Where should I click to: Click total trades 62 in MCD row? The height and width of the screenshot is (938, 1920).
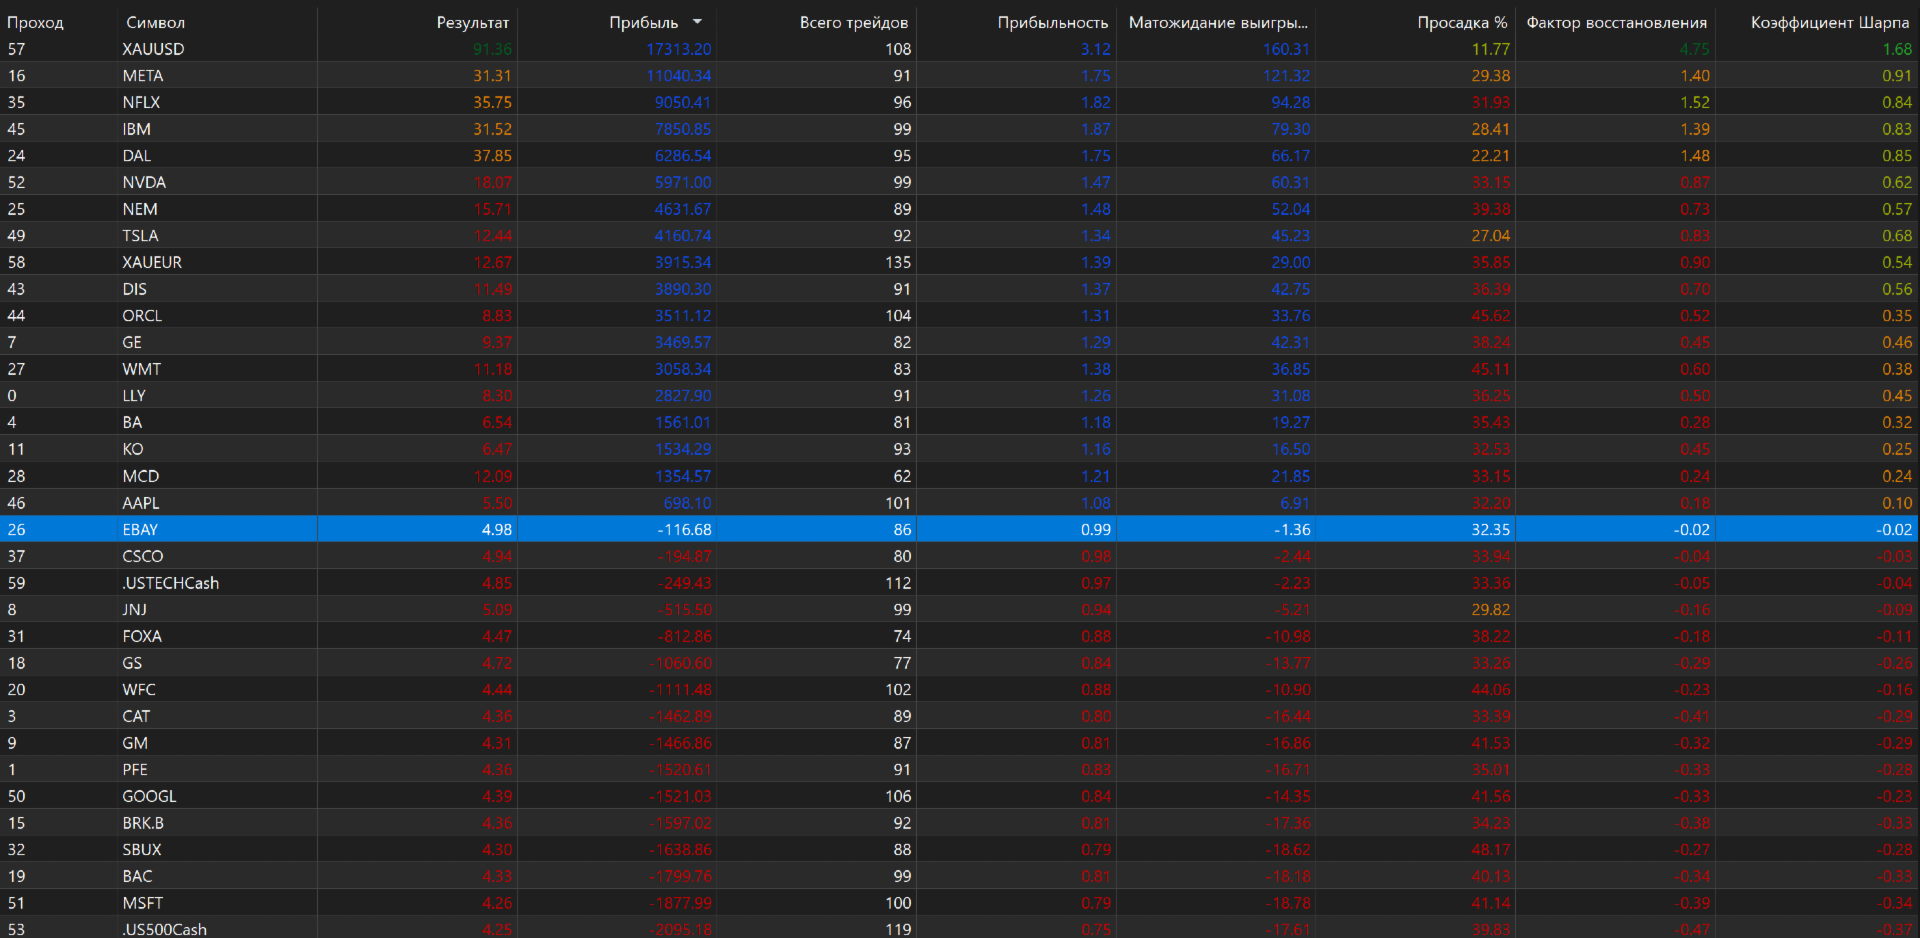(902, 476)
